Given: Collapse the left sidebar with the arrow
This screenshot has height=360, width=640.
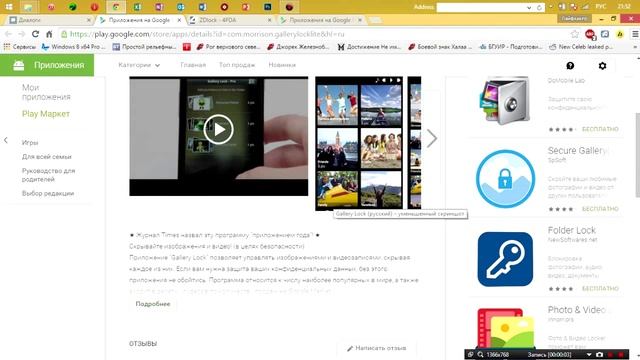Looking at the screenshot, I should [6, 140].
